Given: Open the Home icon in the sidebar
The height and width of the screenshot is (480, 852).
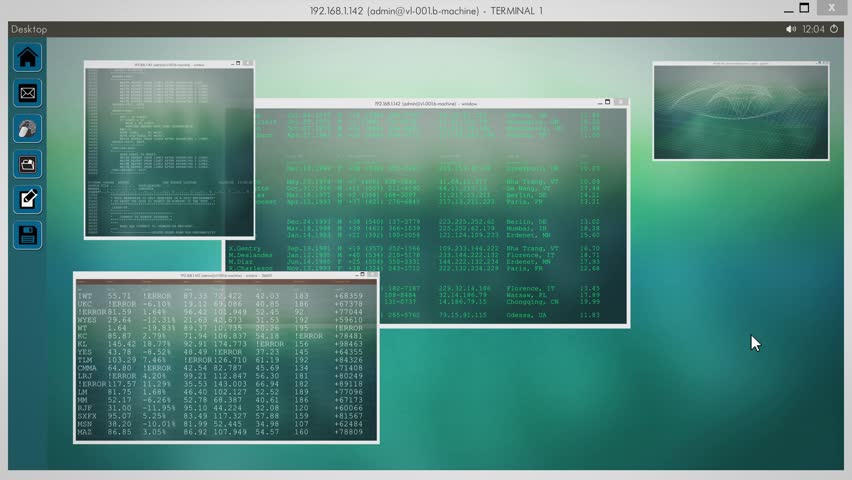Looking at the screenshot, I should [27, 58].
